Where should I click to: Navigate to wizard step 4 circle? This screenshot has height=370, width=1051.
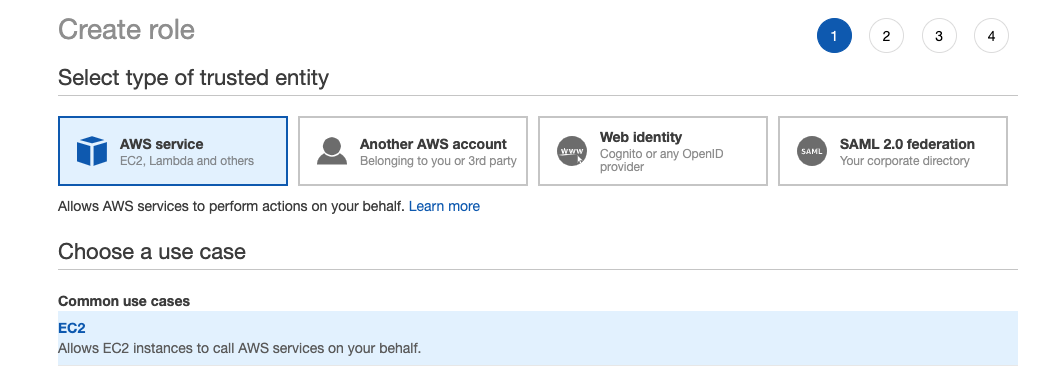coord(991,36)
